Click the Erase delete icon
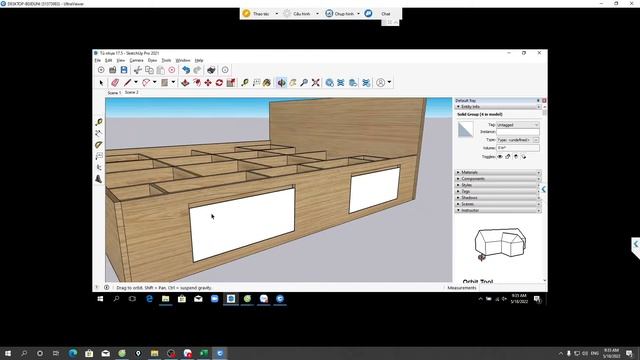The image size is (640, 360). [x=172, y=70]
